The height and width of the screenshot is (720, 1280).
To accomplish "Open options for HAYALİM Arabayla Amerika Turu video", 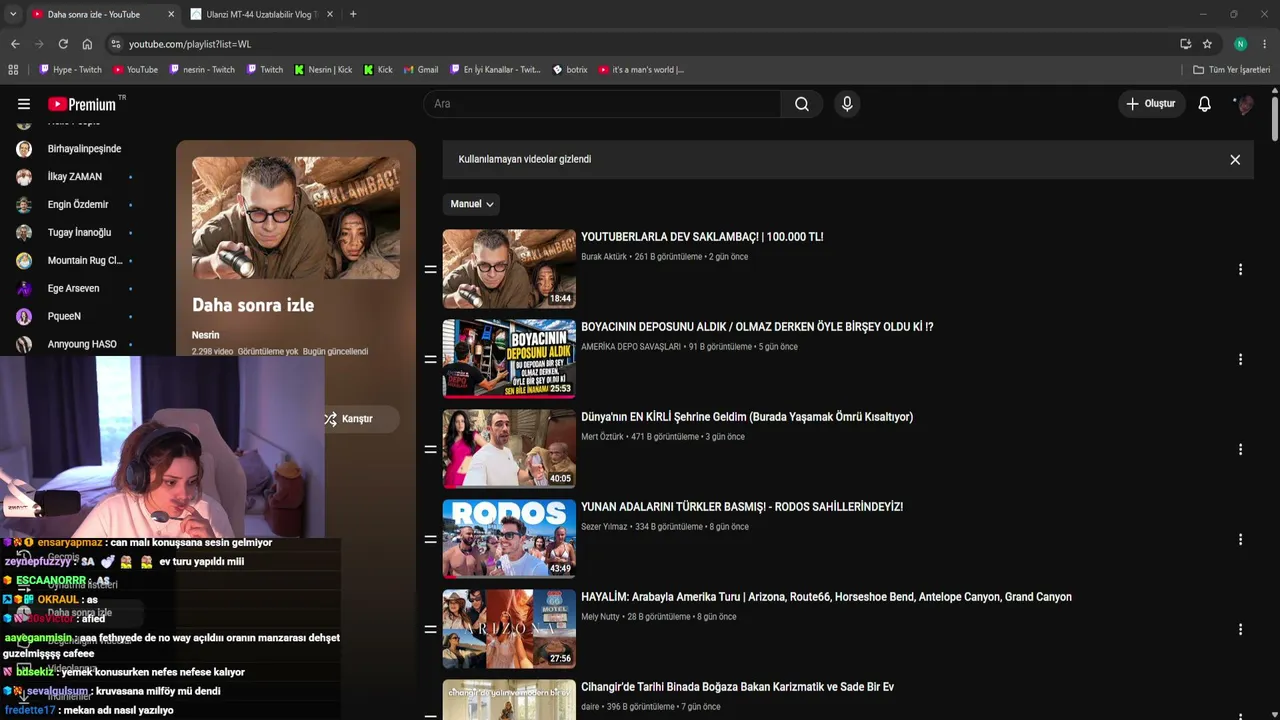I will point(1240,629).
